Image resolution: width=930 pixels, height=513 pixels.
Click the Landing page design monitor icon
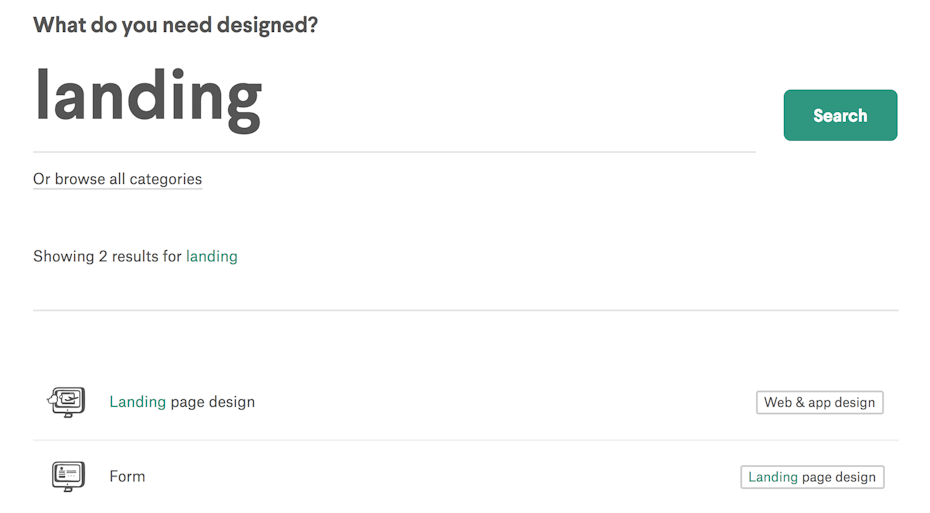[x=68, y=402]
